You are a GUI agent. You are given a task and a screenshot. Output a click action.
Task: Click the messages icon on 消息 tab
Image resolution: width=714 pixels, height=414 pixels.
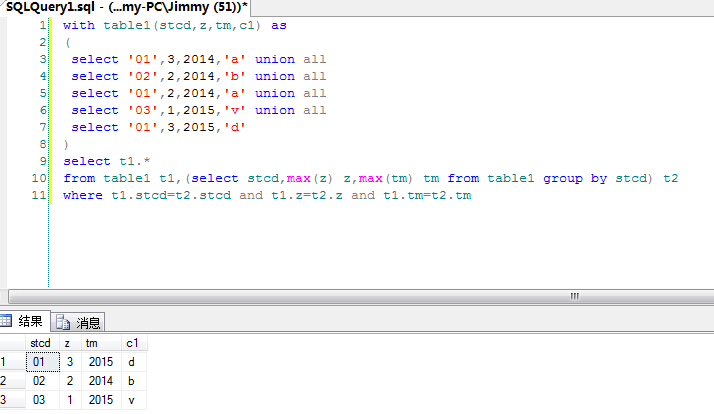pyautogui.click(x=63, y=322)
